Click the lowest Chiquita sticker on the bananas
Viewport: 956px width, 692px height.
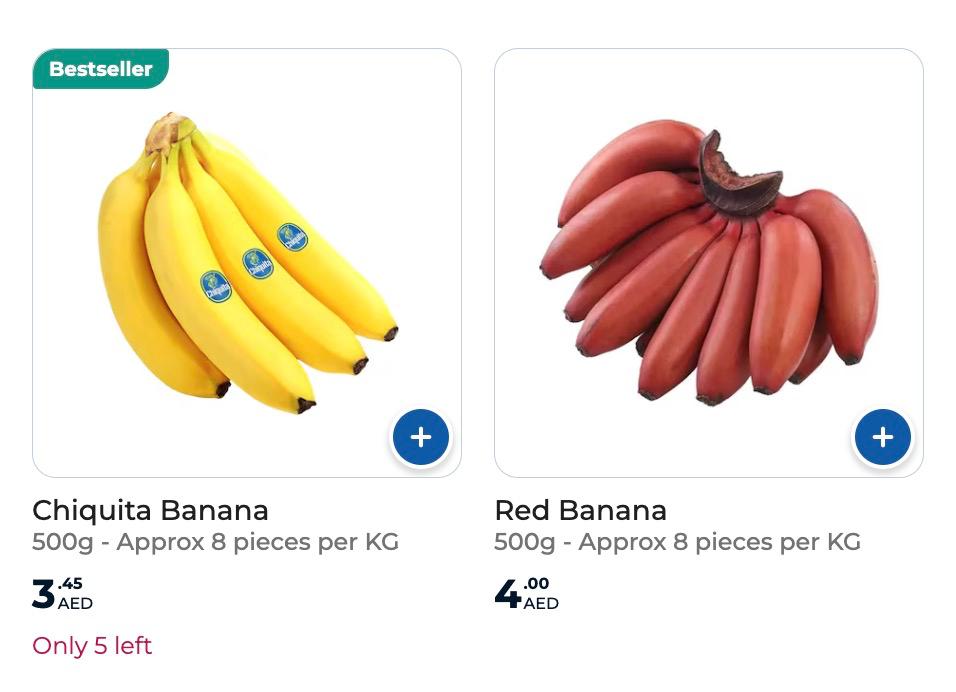point(215,287)
